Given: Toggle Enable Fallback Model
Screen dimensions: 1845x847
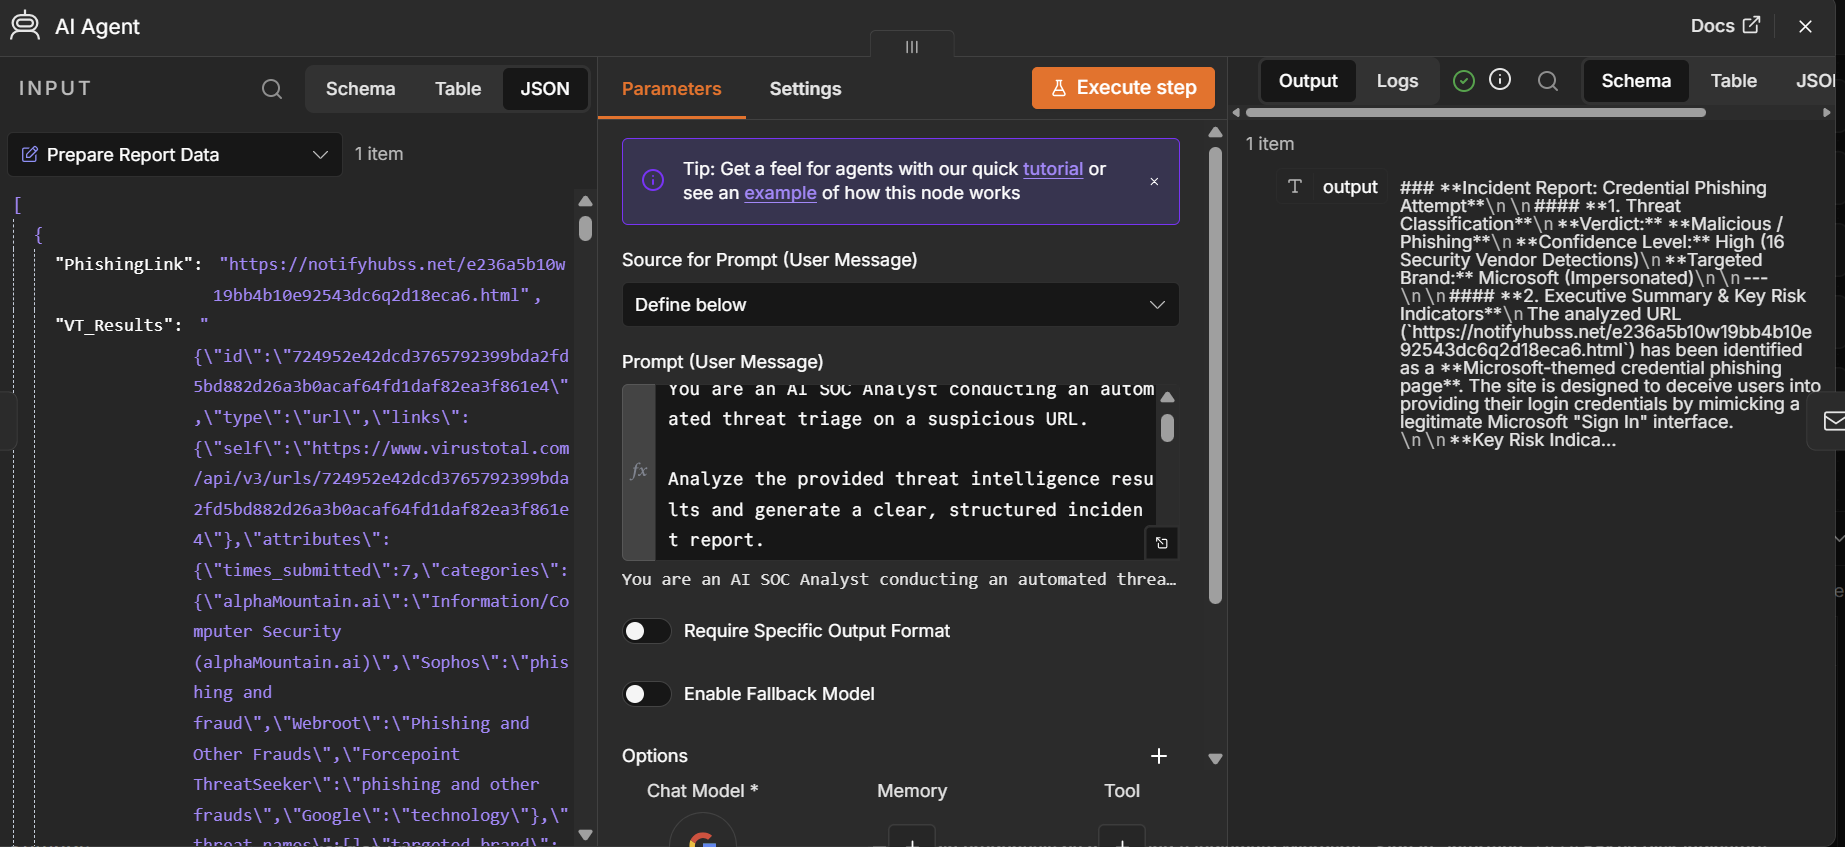Looking at the screenshot, I should [x=647, y=694].
